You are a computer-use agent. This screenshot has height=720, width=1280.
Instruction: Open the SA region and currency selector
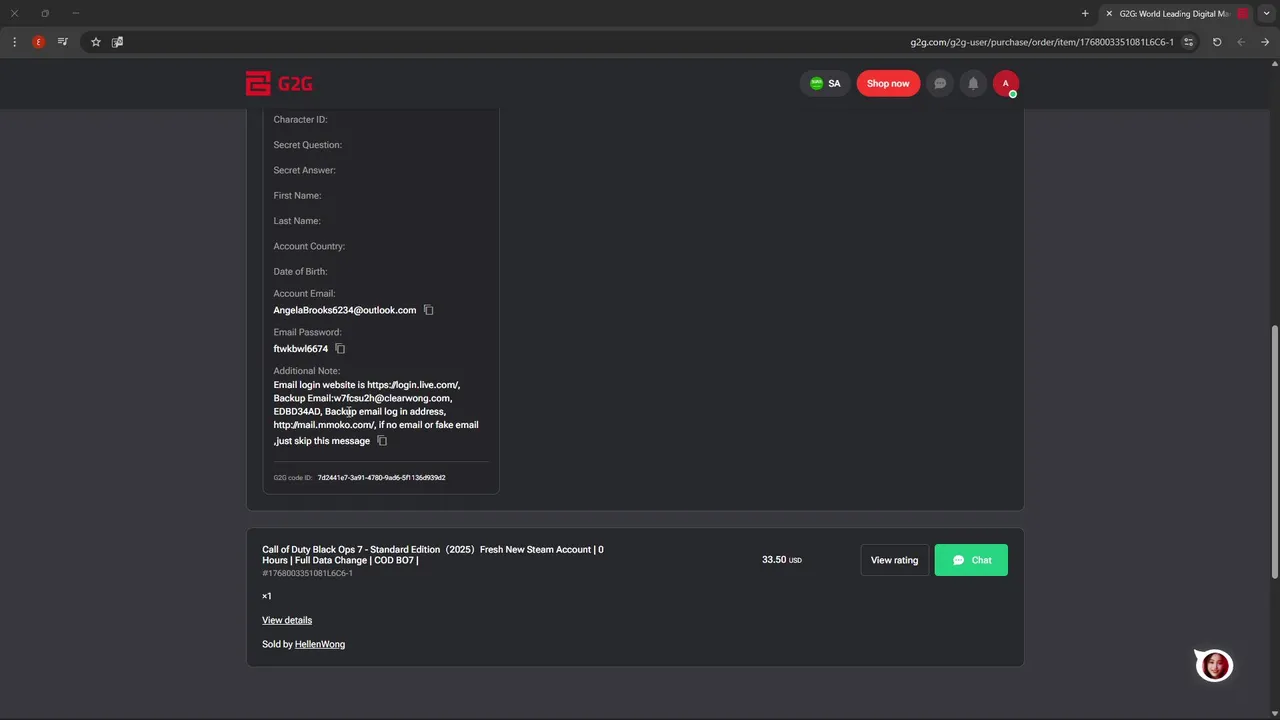click(825, 84)
